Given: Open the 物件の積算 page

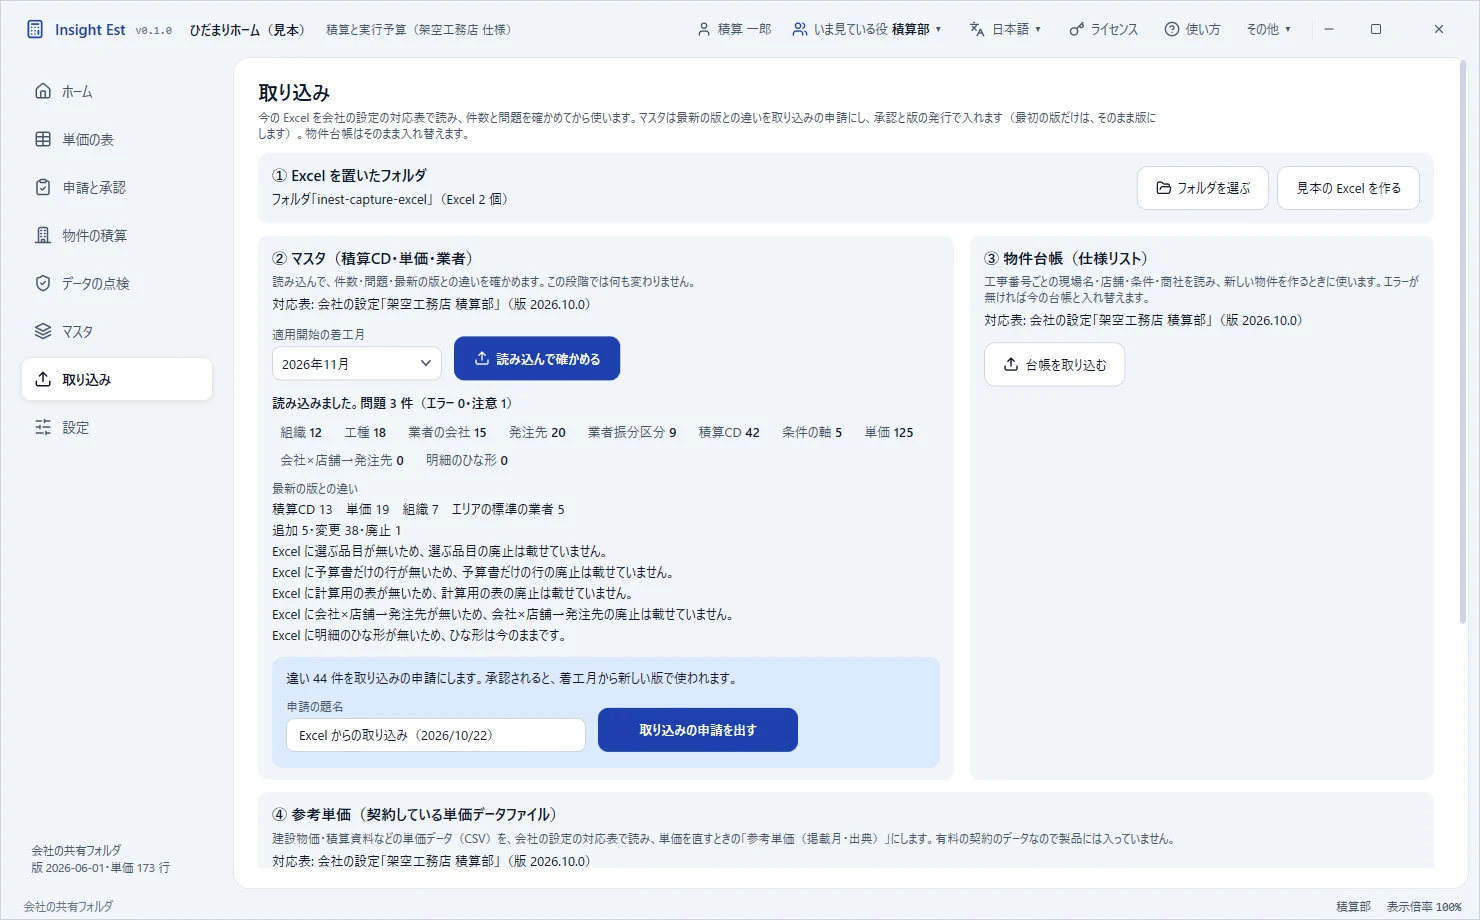Looking at the screenshot, I should [x=117, y=235].
